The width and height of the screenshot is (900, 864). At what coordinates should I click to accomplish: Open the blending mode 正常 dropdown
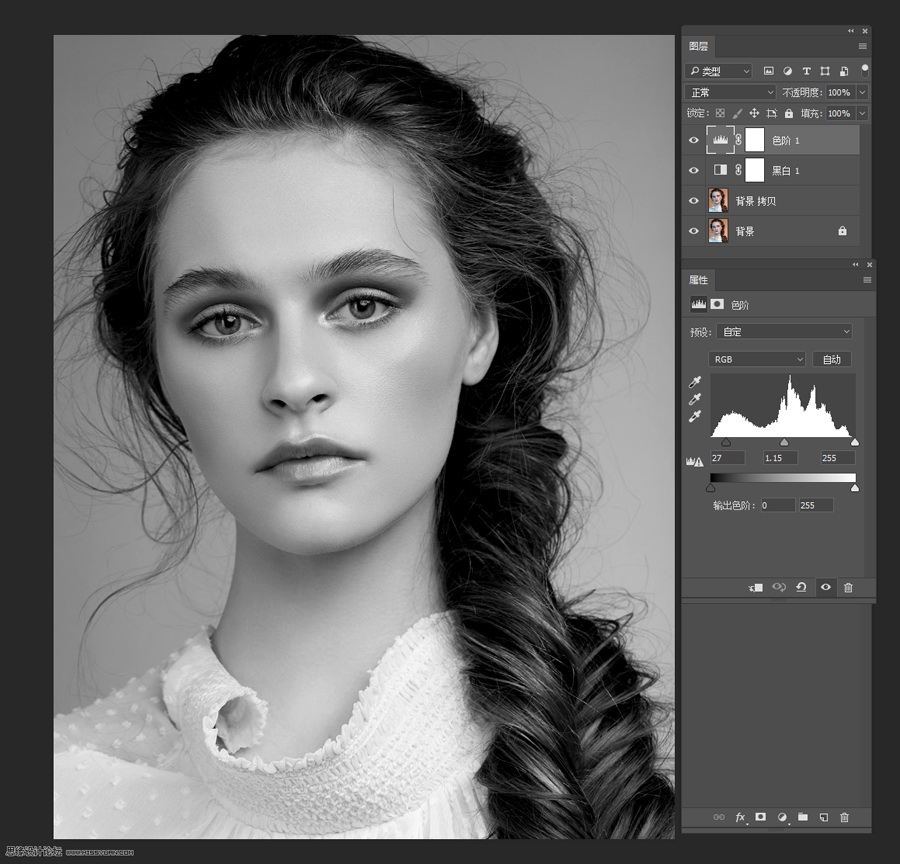pyautogui.click(x=730, y=92)
